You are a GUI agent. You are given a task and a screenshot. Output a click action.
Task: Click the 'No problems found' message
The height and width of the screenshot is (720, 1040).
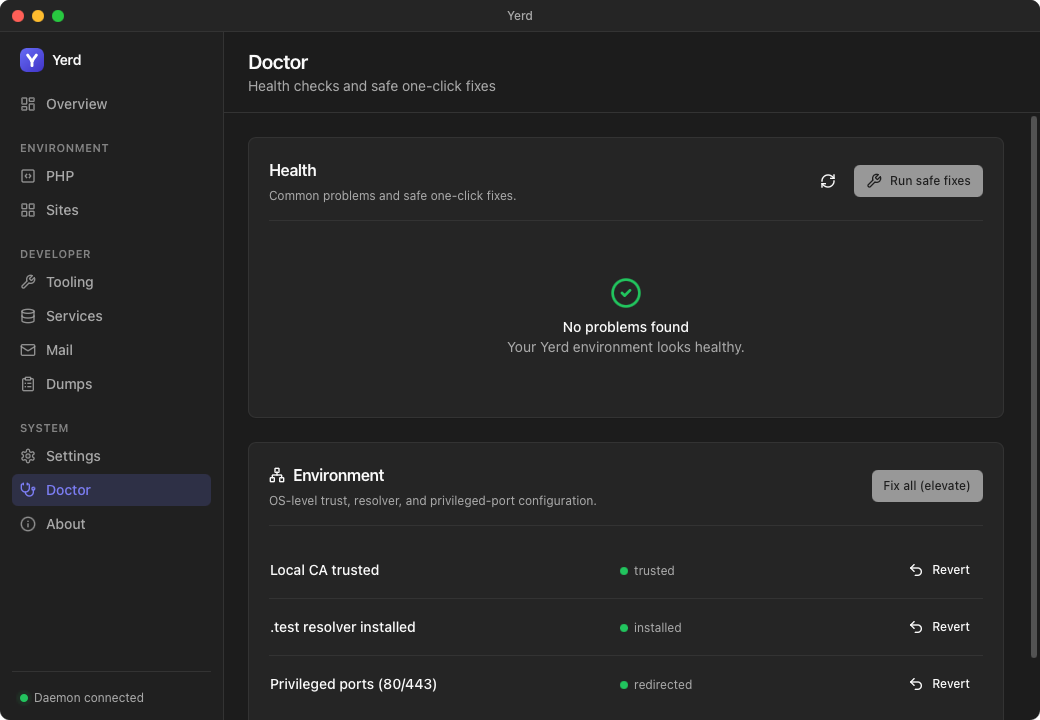(x=625, y=327)
